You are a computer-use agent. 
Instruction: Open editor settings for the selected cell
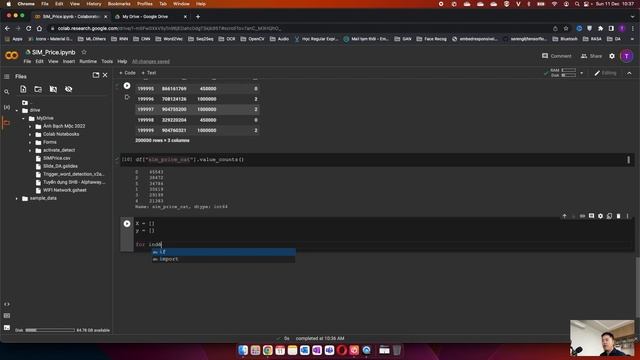[600, 216]
